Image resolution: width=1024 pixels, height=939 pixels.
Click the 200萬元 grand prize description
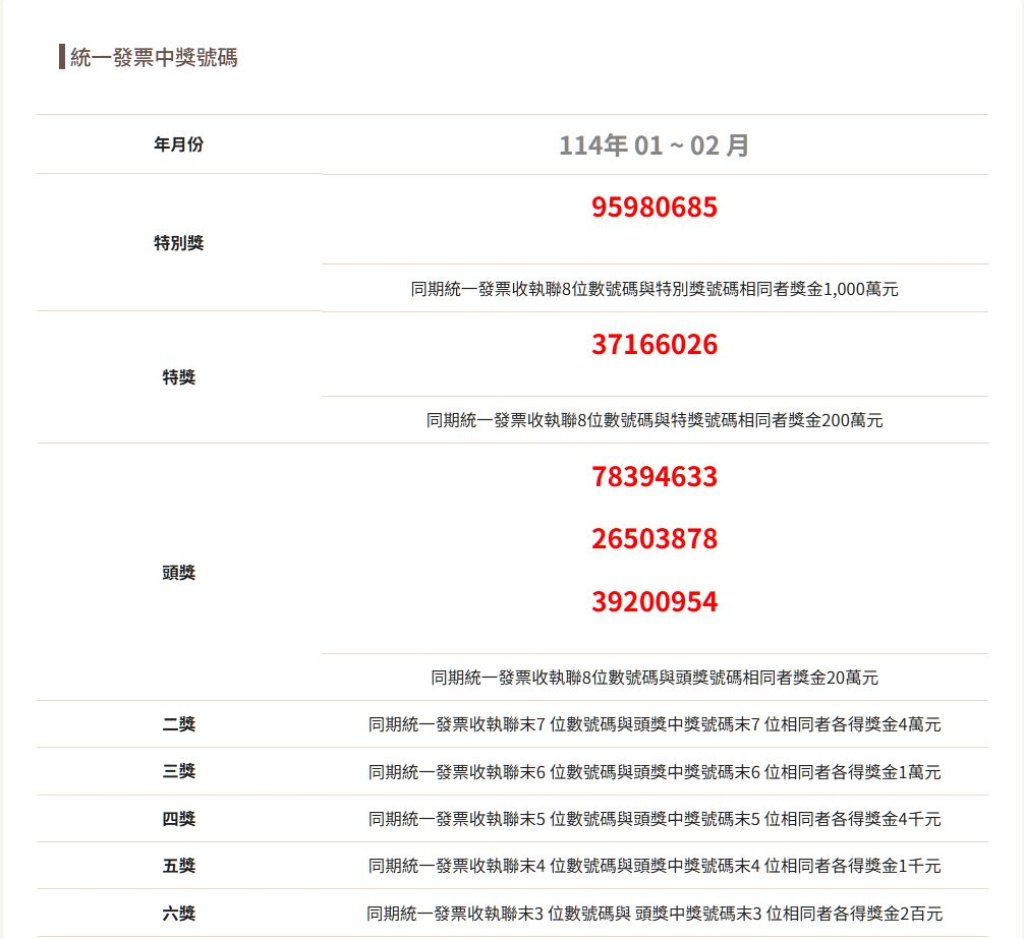654,420
